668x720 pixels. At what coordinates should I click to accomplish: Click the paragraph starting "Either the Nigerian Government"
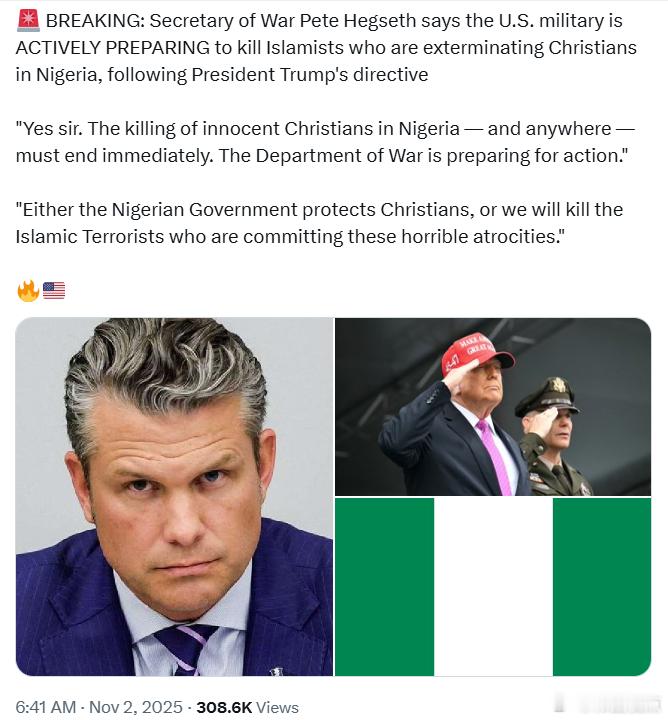tap(319, 223)
